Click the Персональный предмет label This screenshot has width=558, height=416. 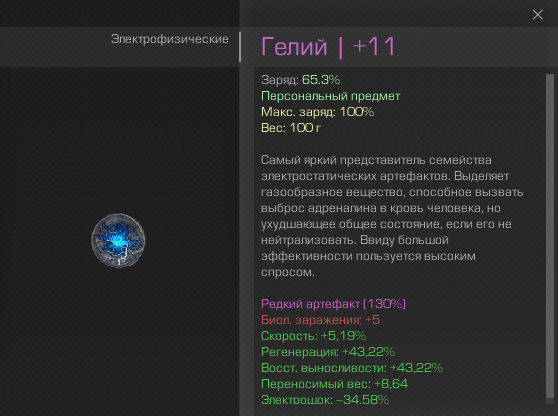[x=331, y=96]
